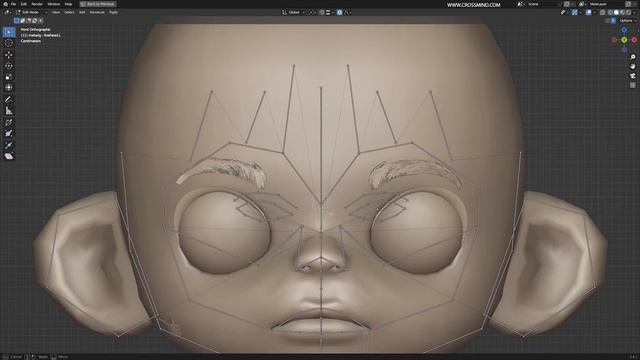The height and width of the screenshot is (360, 640).
Task: Set invert selection mode icon
Action: [x=35, y=20]
